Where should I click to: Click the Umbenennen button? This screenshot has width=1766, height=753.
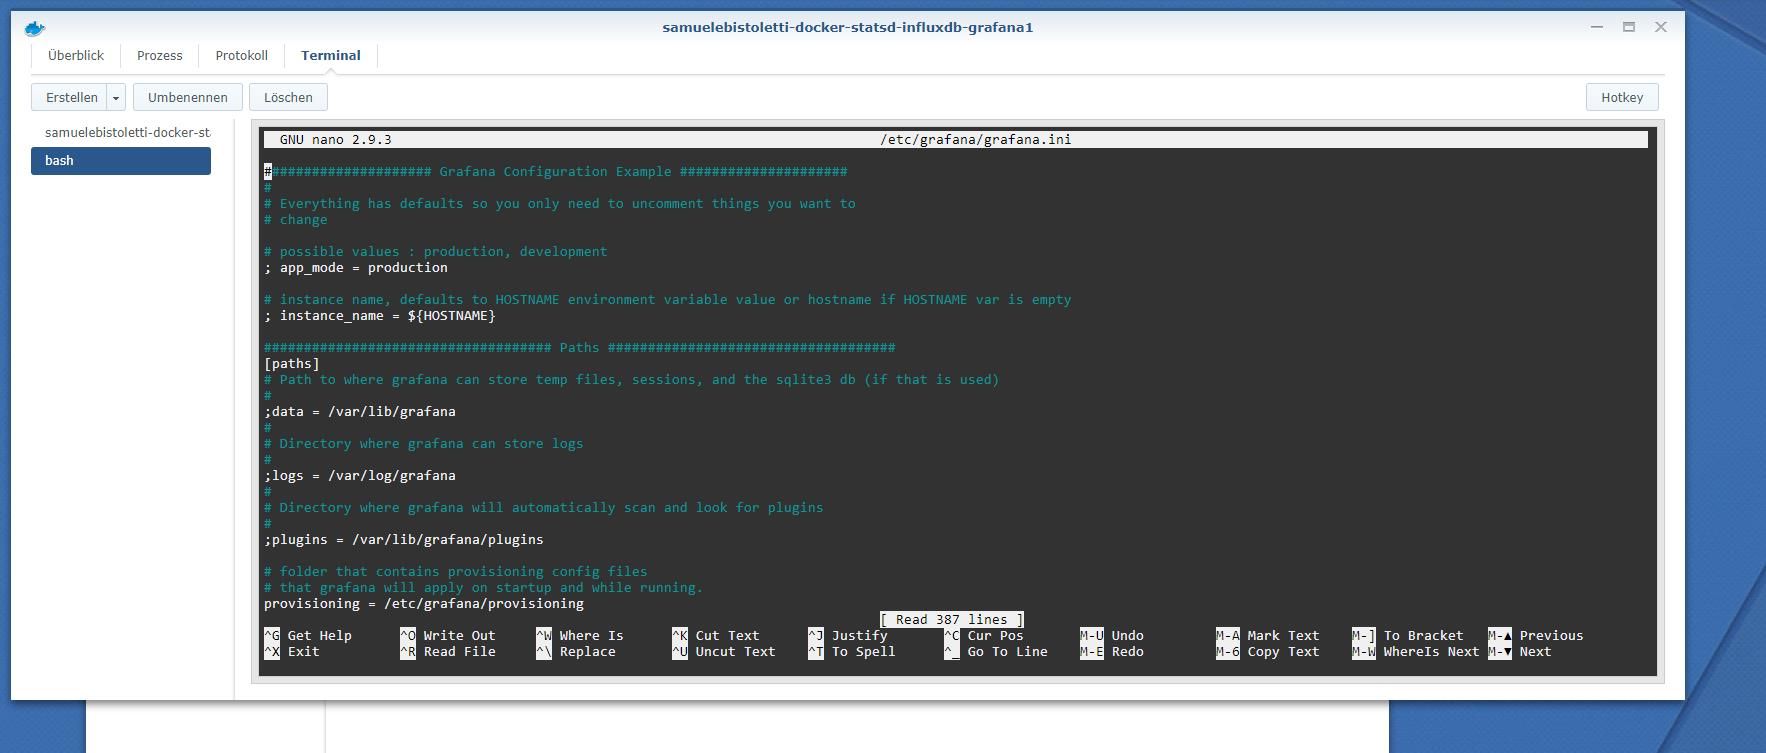point(188,97)
